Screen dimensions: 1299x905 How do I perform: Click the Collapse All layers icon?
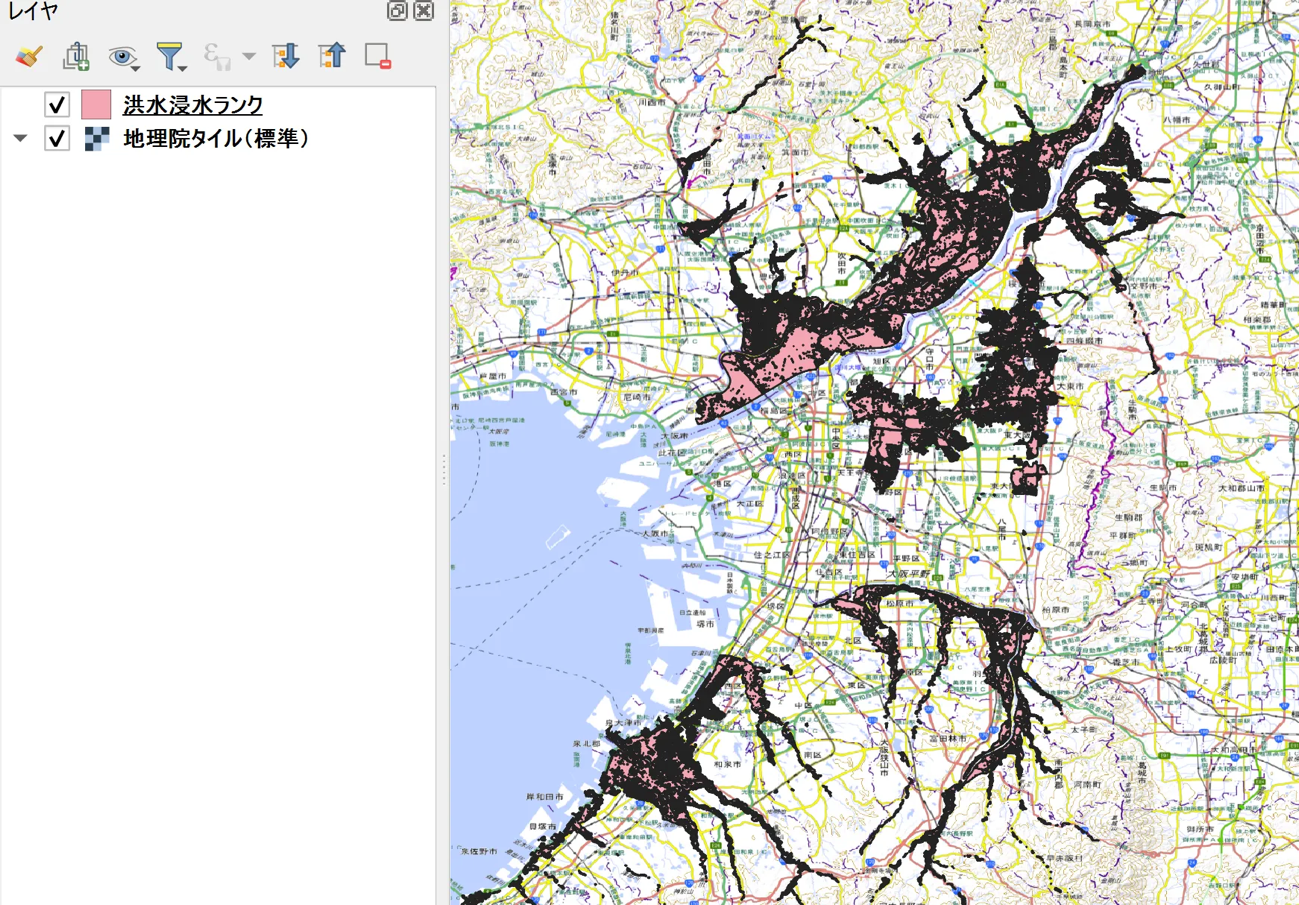tap(332, 56)
